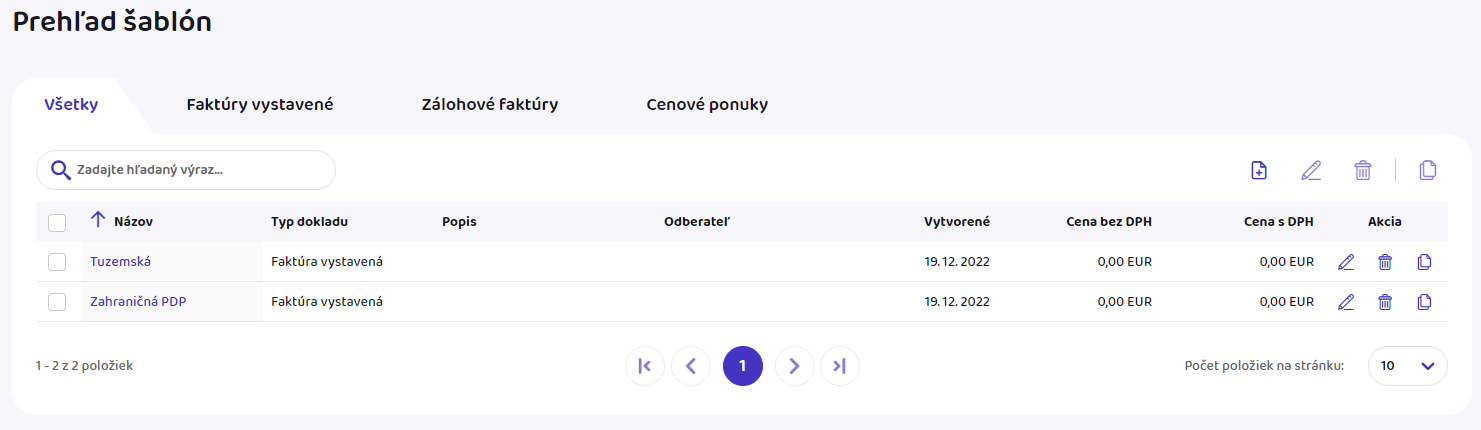Open the items per page dropdown
The image size is (1481, 430).
tap(1407, 366)
